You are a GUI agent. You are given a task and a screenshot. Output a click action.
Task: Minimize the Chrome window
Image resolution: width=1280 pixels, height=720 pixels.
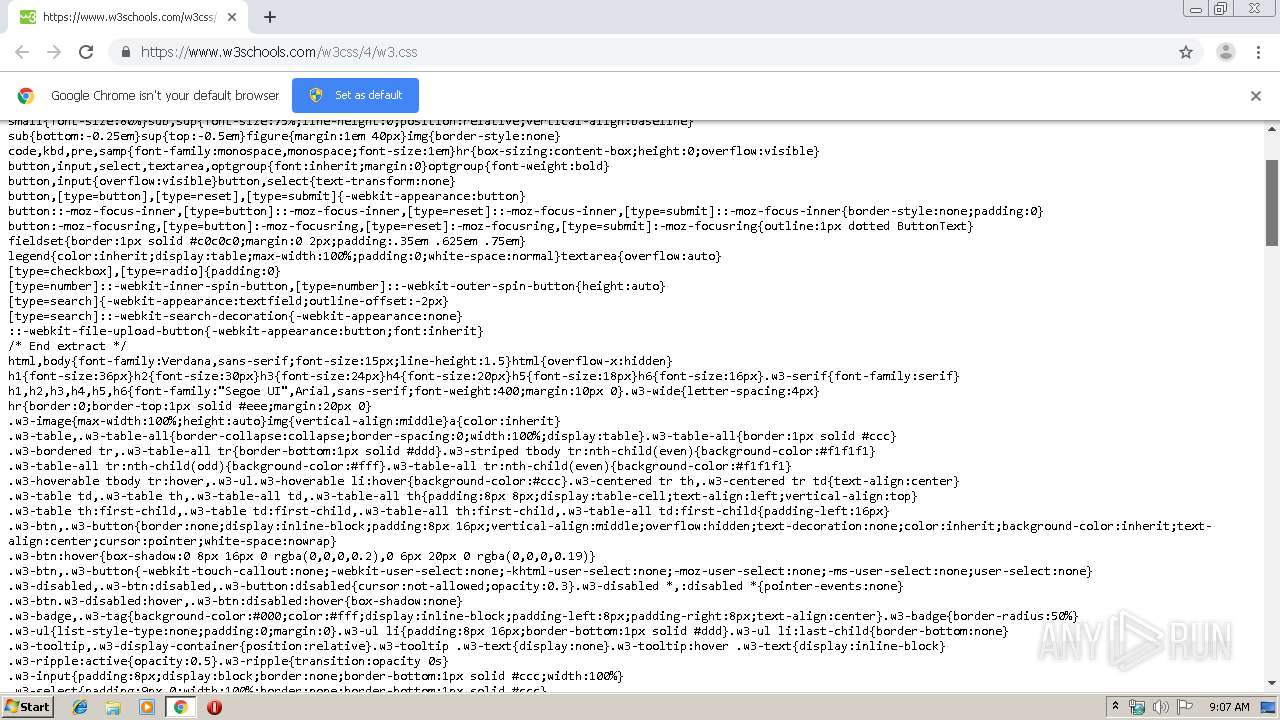pos(1195,9)
